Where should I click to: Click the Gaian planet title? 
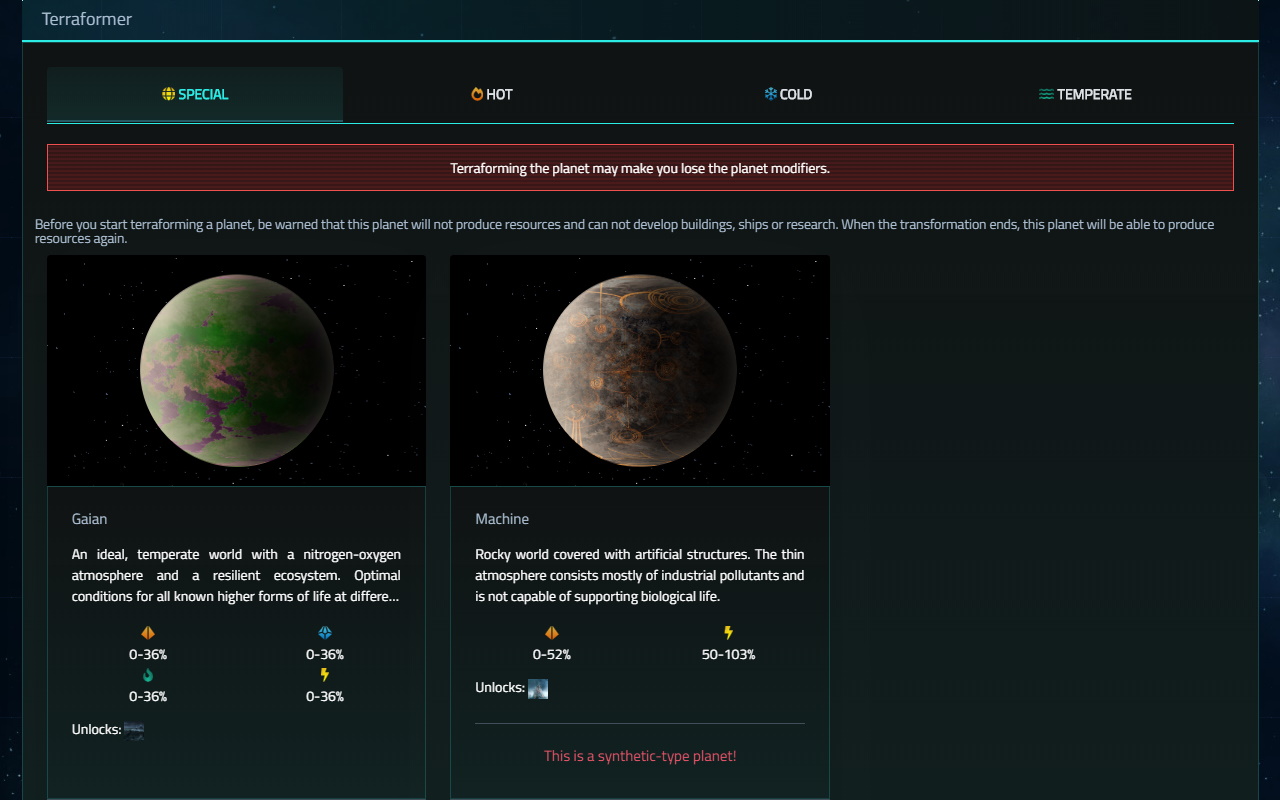90,519
